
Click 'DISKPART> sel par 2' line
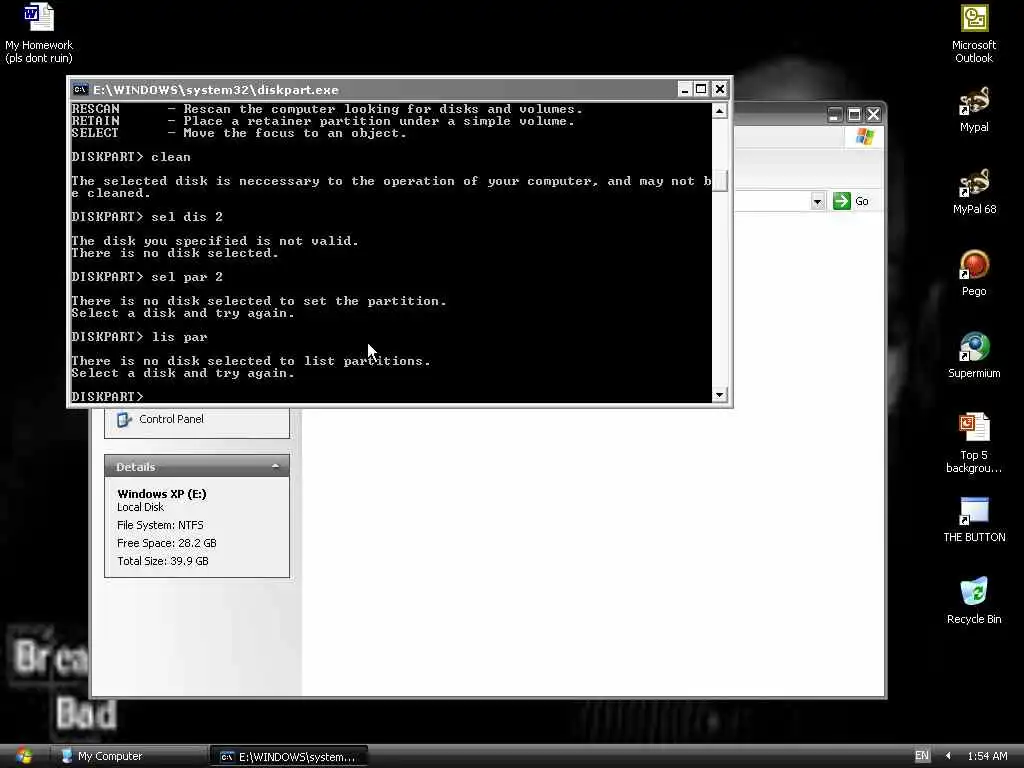tap(147, 277)
